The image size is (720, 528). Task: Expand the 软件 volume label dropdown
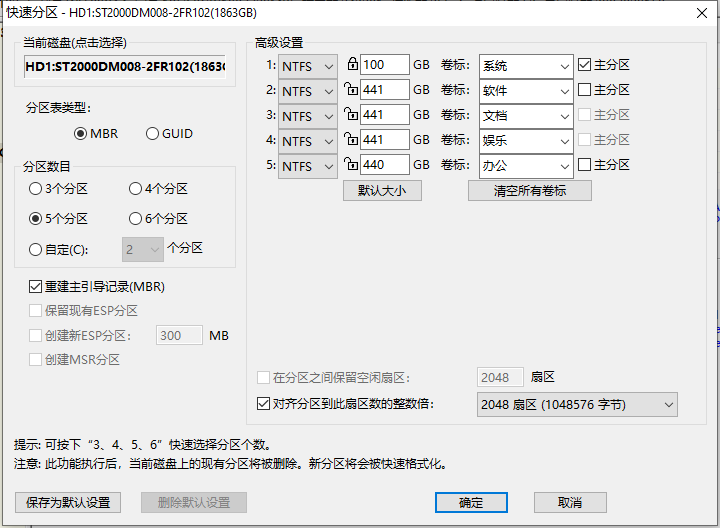[x=565, y=91]
